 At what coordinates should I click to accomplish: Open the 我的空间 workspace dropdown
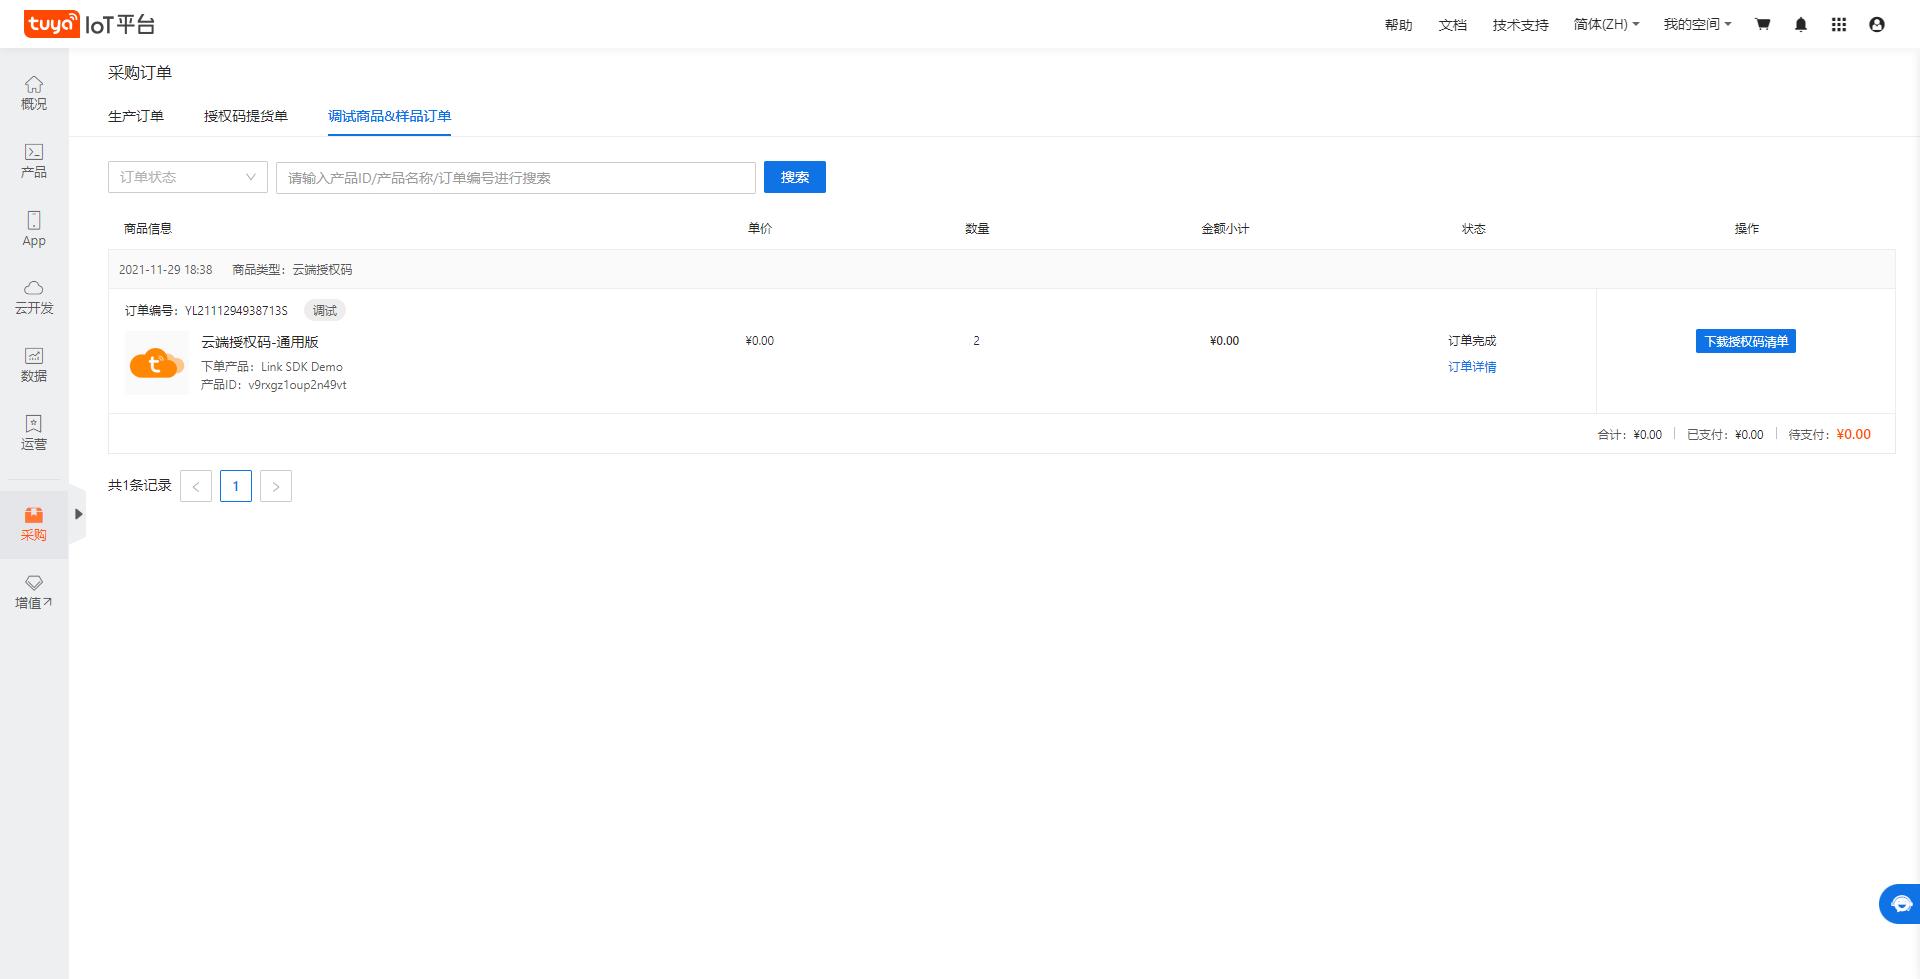point(1697,24)
